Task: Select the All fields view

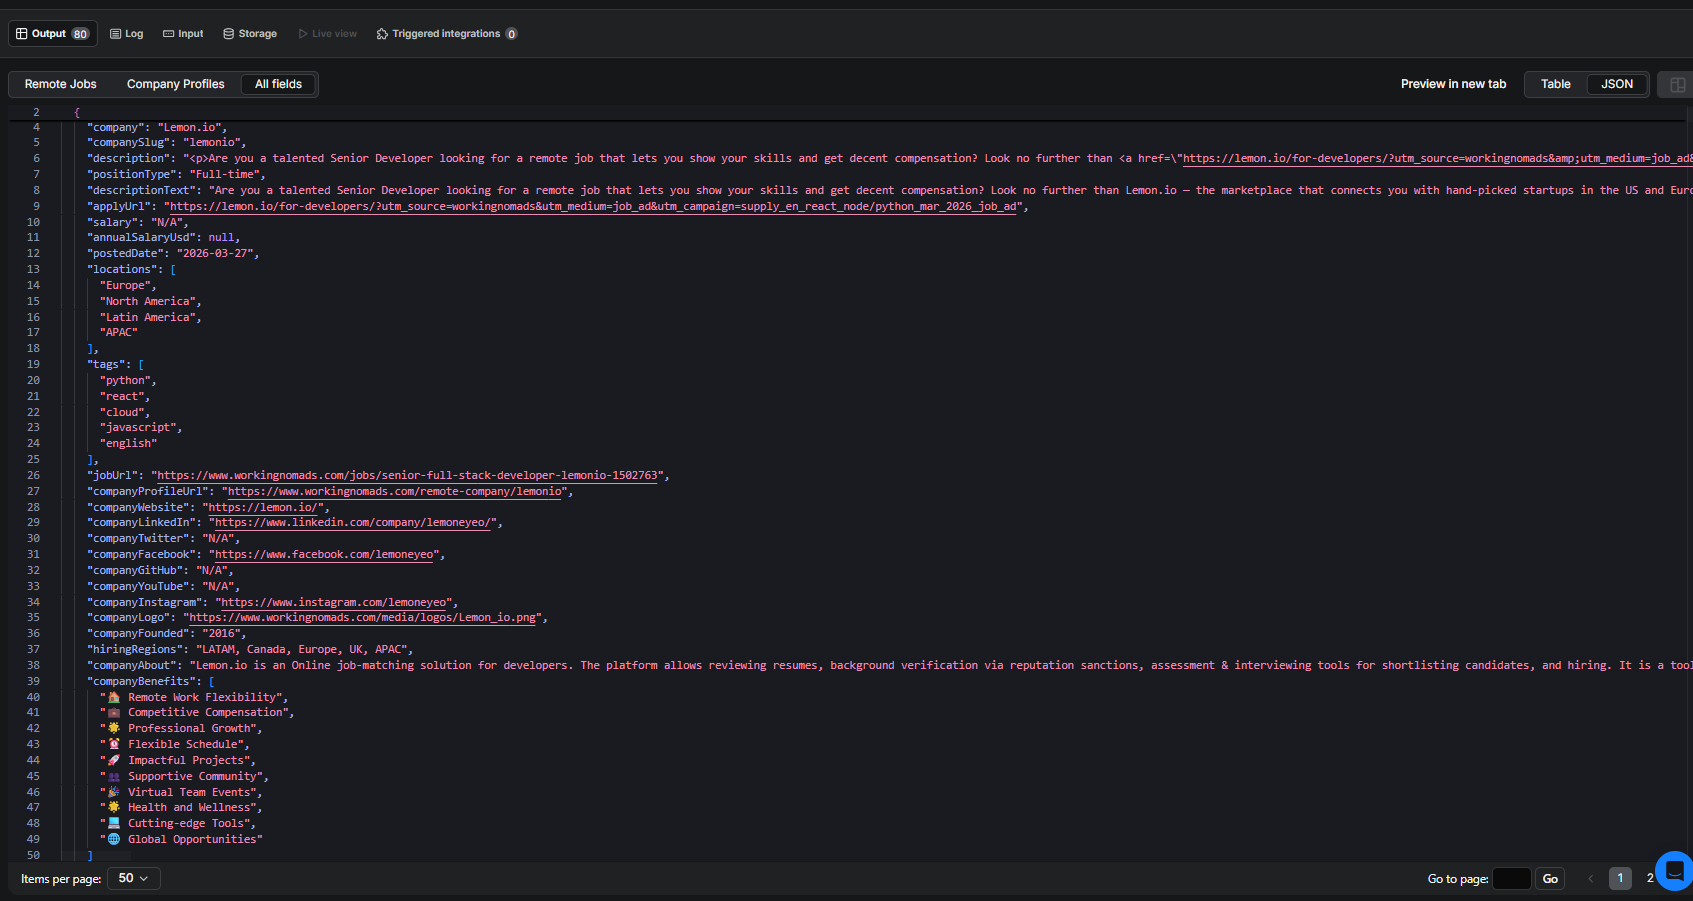Action: click(278, 84)
